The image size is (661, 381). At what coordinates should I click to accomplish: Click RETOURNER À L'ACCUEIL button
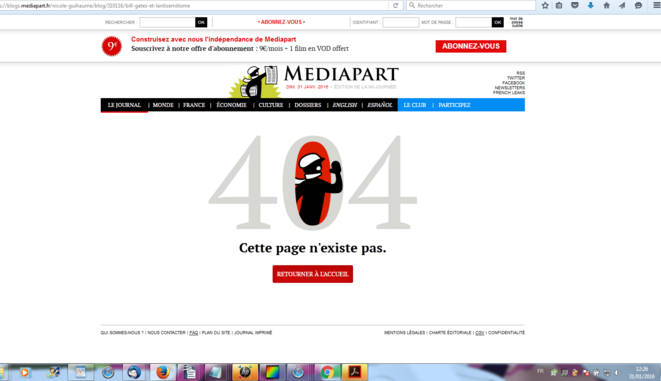click(x=313, y=274)
